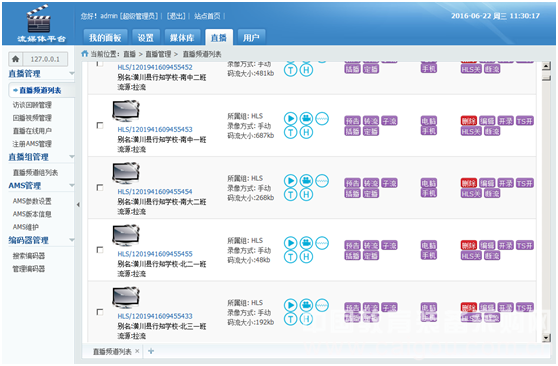
Task: Play the HLS/1201941609455453 channel
Action: click(290, 118)
